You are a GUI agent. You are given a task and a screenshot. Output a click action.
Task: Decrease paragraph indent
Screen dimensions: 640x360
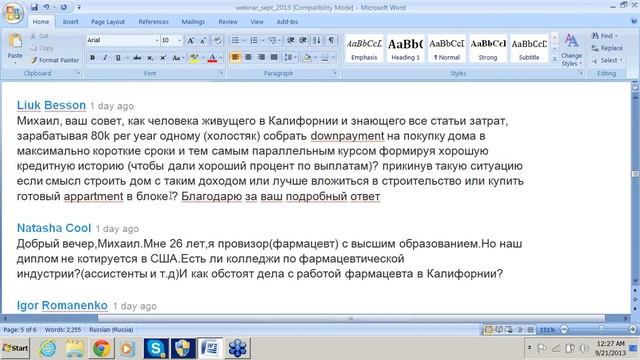click(x=291, y=40)
